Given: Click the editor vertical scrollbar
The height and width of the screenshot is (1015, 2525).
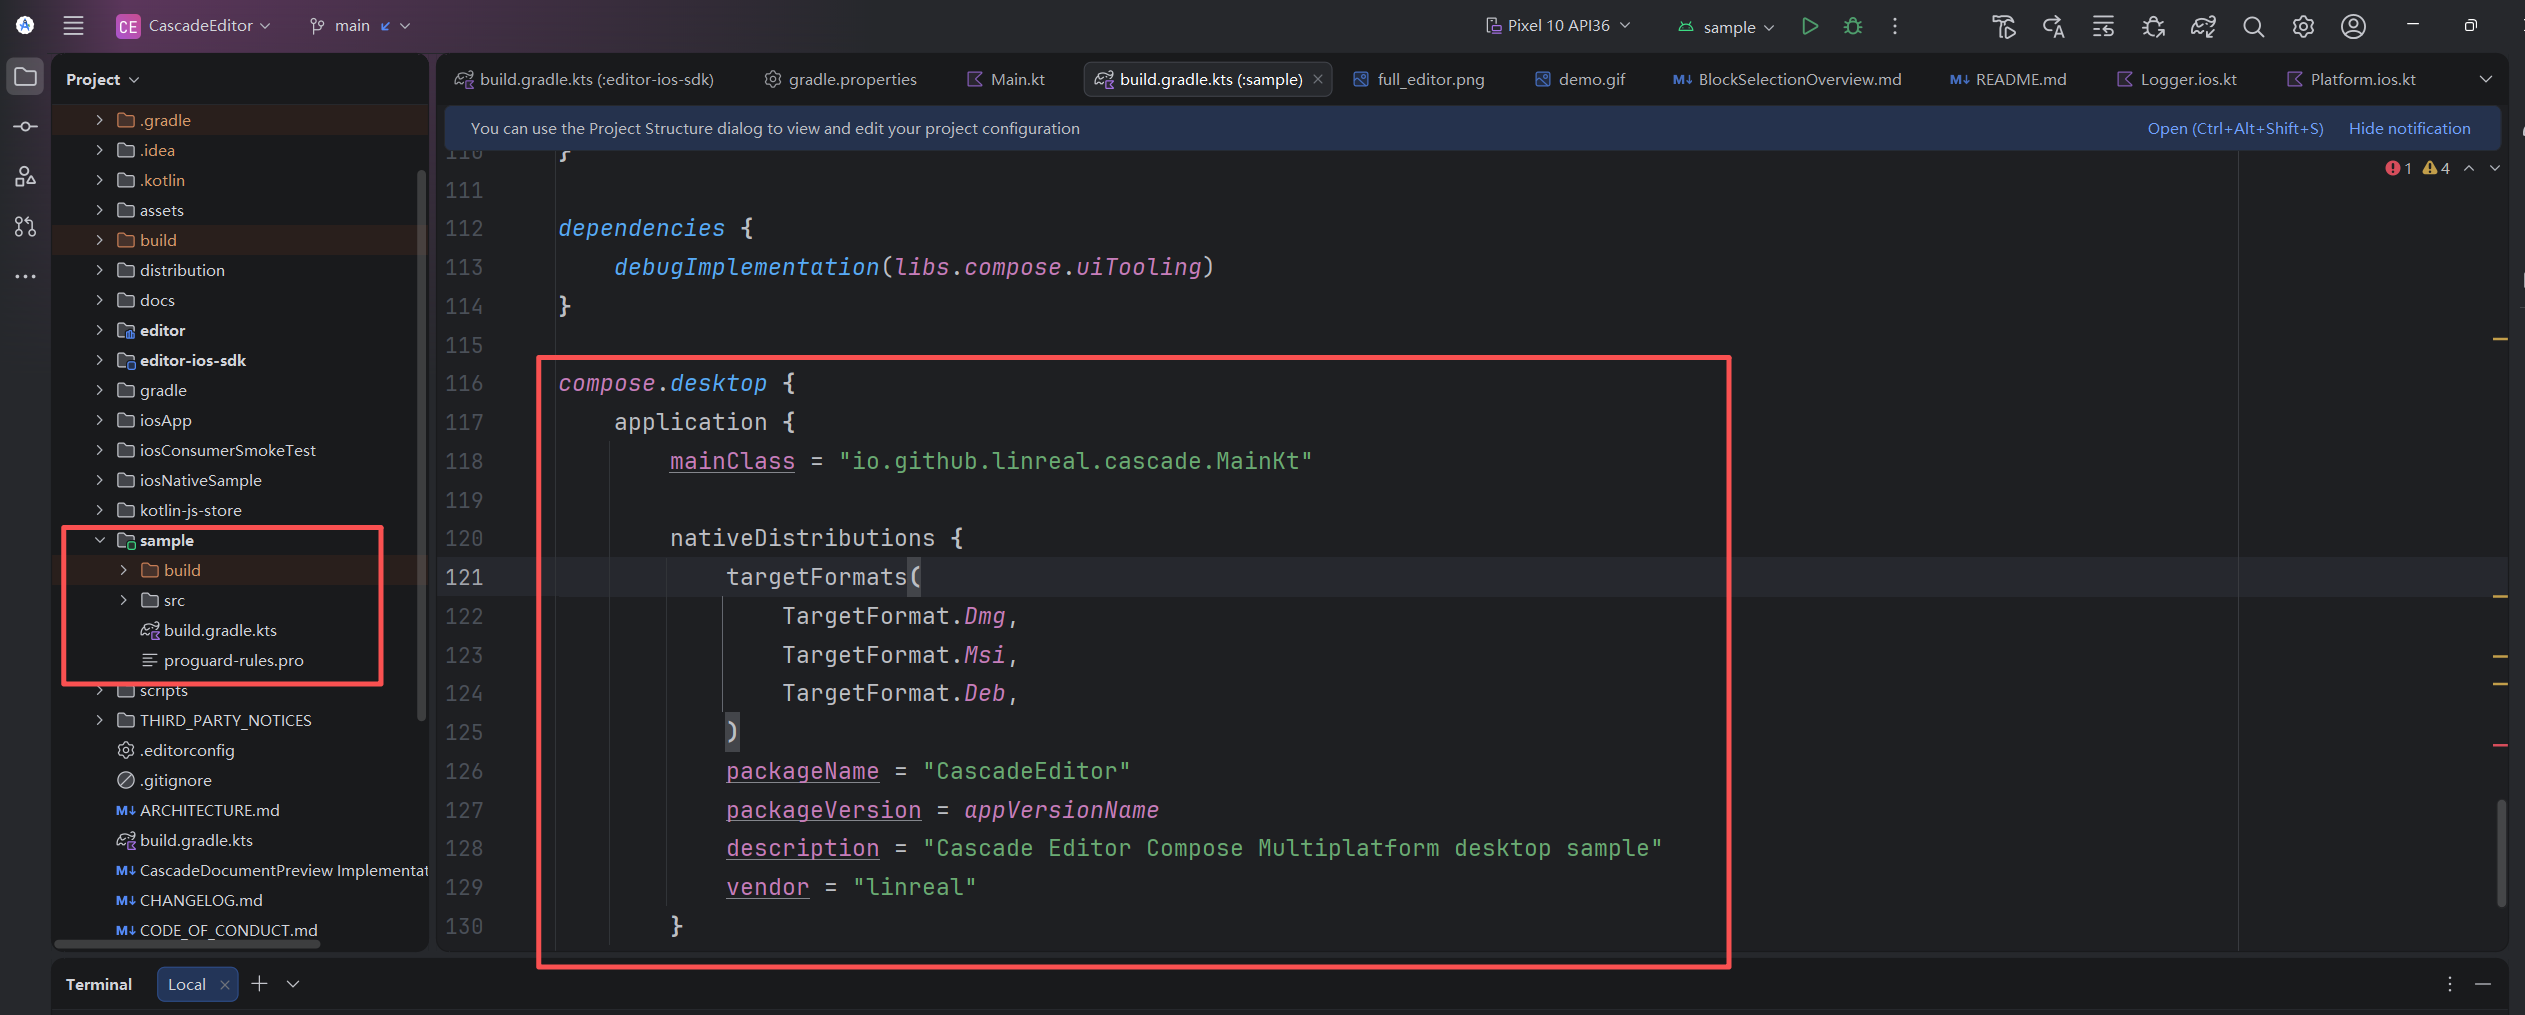Looking at the screenshot, I should coord(2501,852).
